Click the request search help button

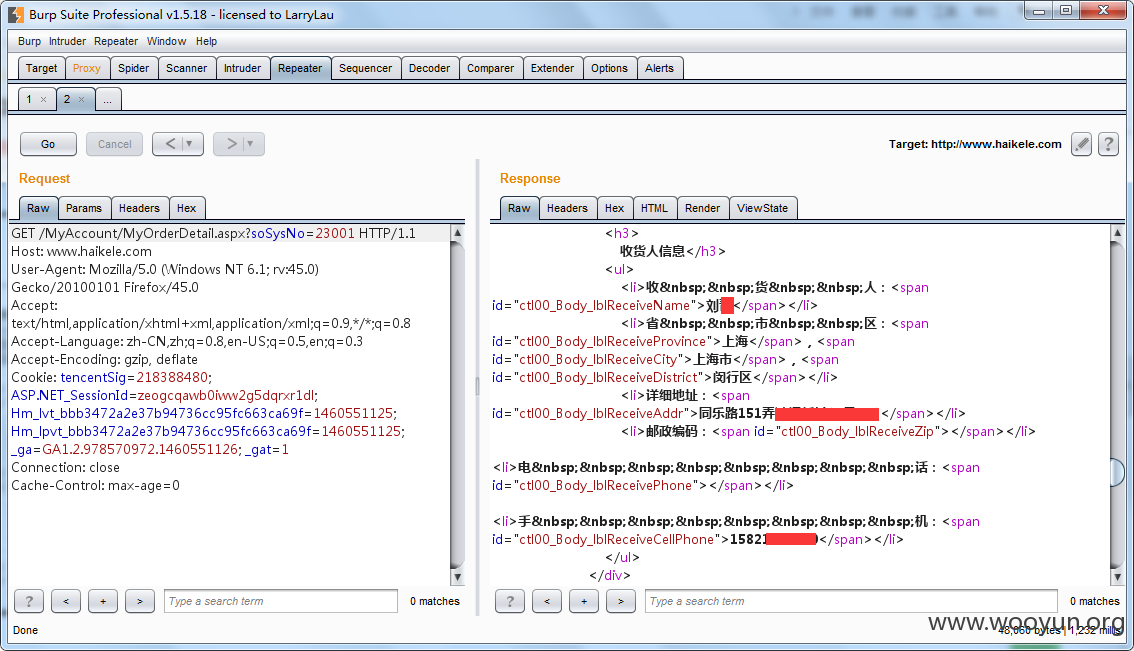29,601
